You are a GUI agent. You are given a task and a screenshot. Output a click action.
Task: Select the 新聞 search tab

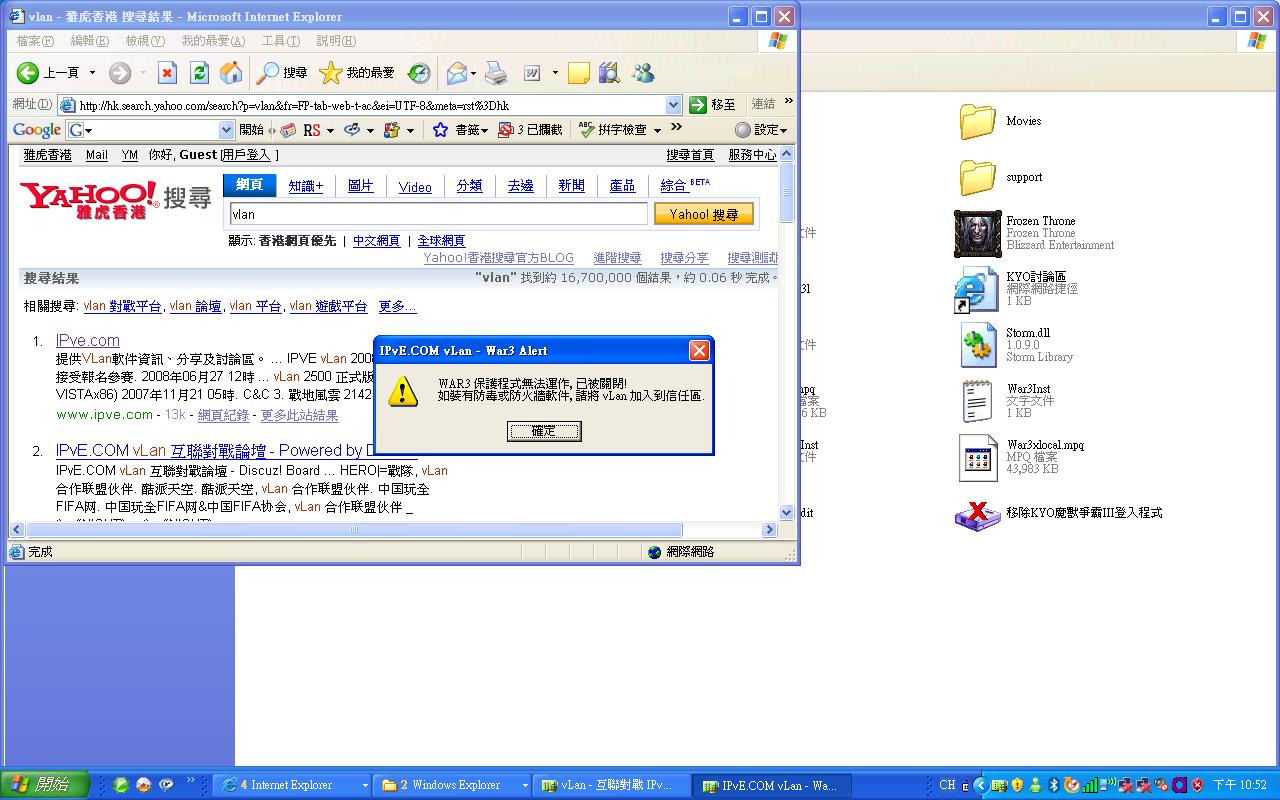572,186
